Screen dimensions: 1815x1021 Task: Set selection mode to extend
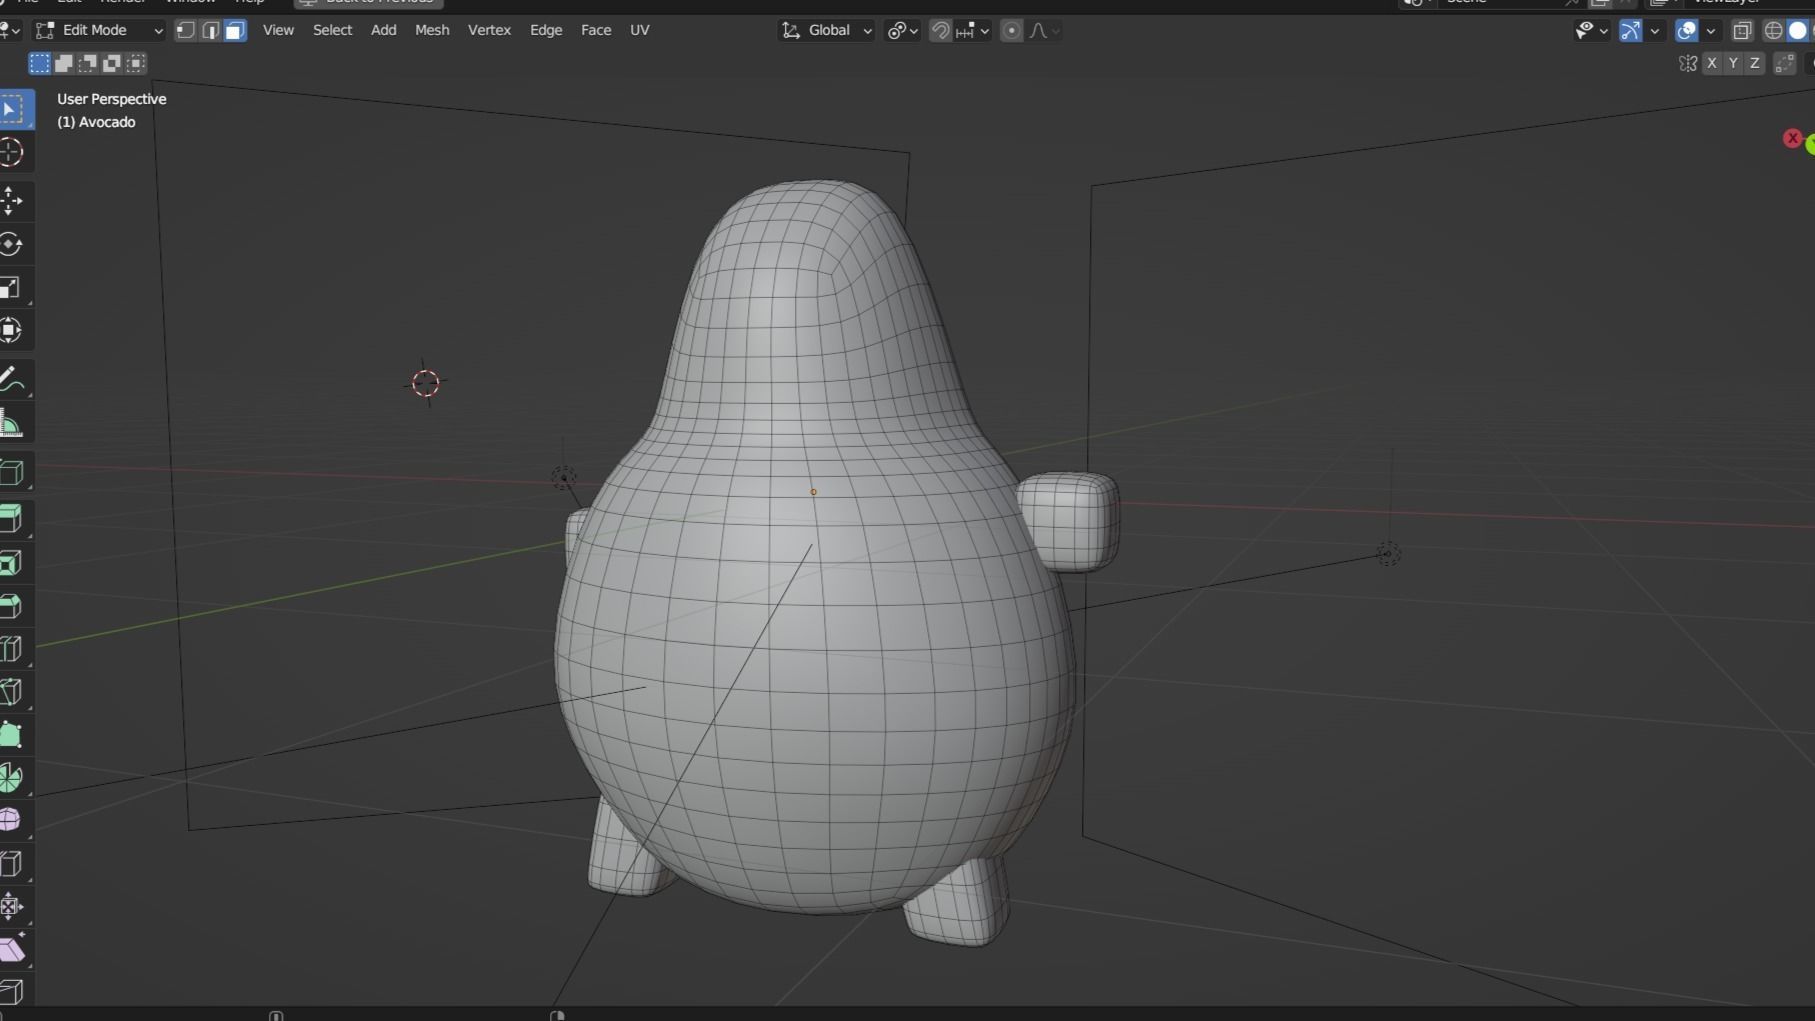(x=63, y=63)
